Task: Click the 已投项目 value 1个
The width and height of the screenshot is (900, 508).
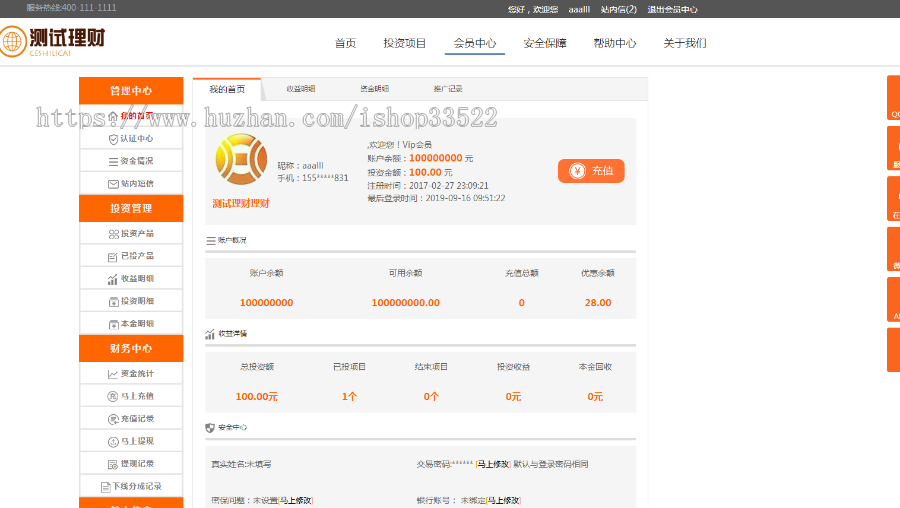Action: [x=349, y=397]
